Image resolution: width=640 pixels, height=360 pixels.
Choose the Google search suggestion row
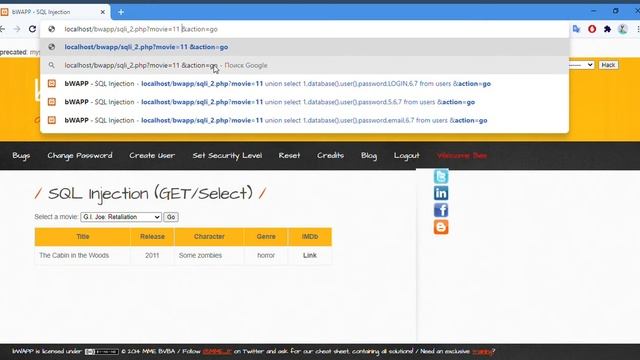click(304, 65)
